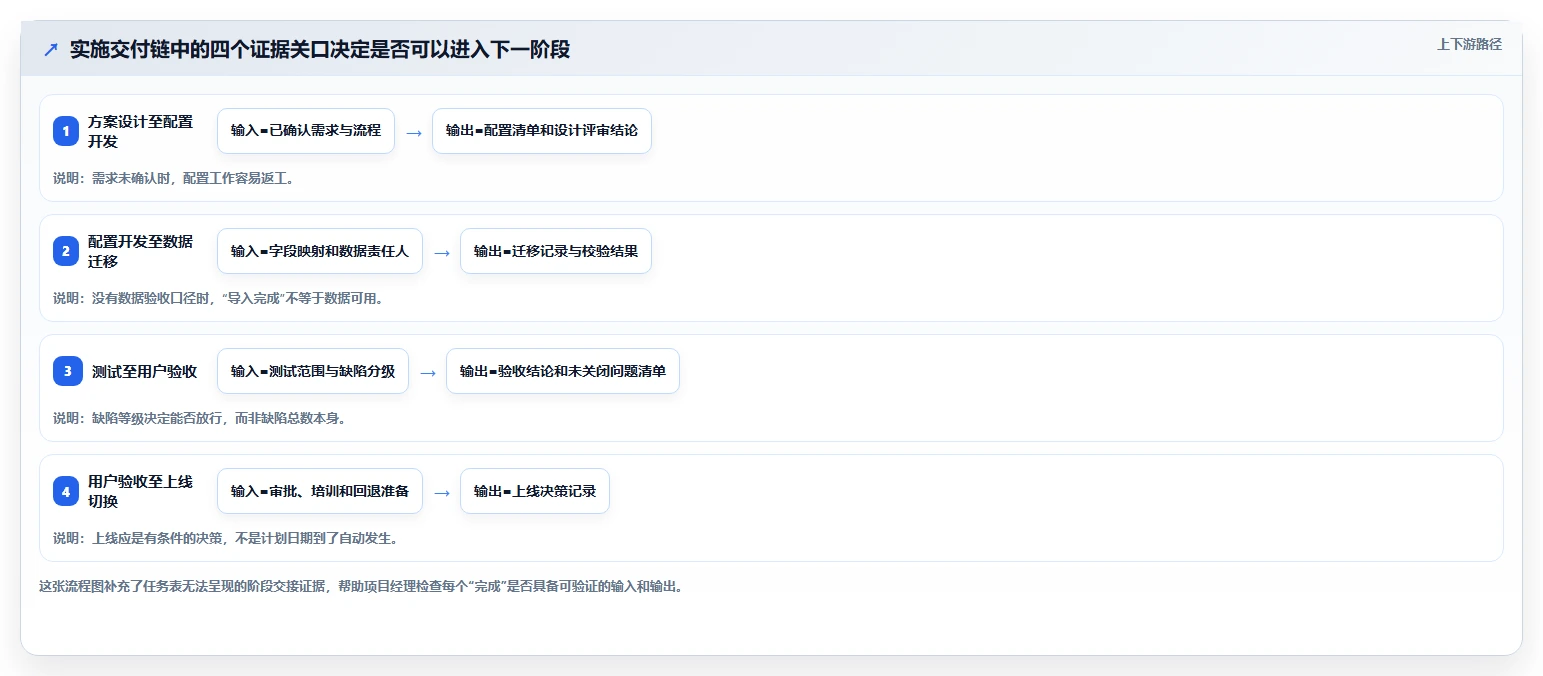Select the 输入=测试范围与缺陷分级 box
Viewport: 1543px width, 676px height.
(313, 371)
